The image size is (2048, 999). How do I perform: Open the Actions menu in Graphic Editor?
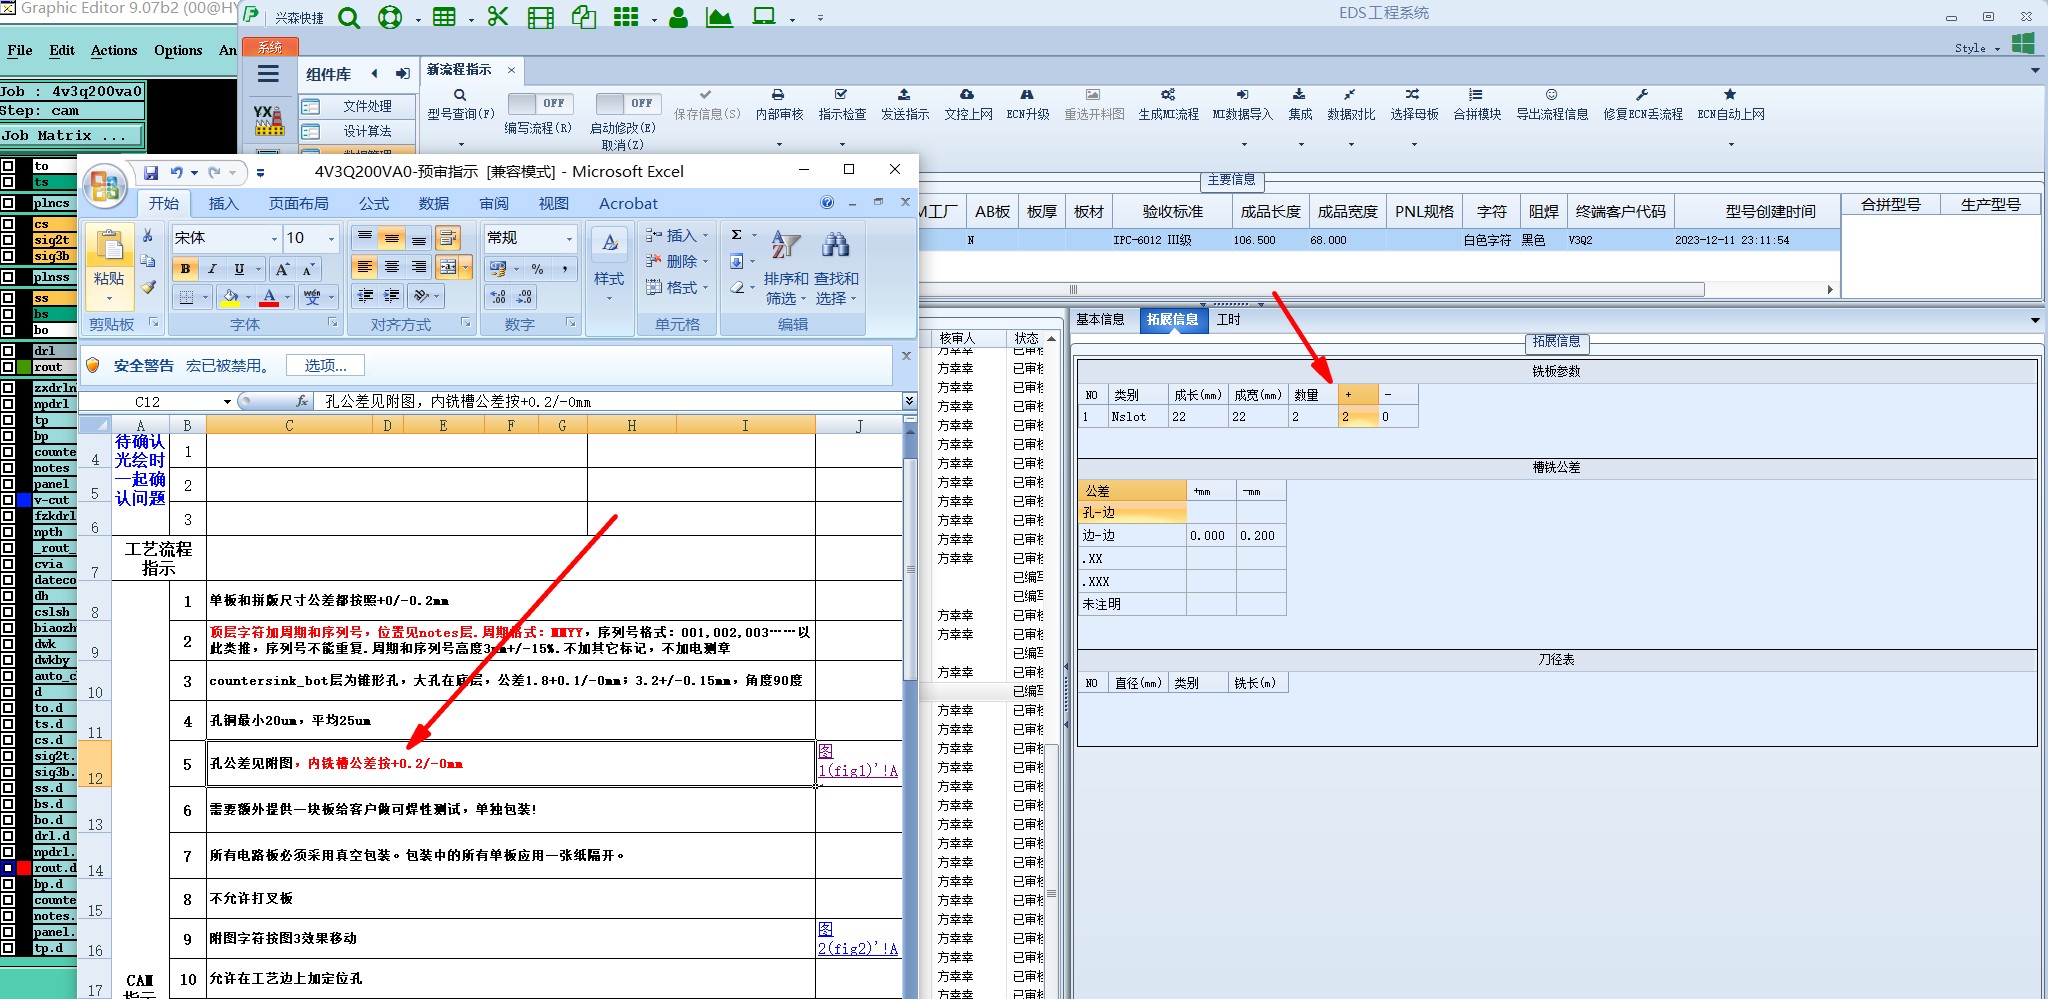click(x=114, y=50)
